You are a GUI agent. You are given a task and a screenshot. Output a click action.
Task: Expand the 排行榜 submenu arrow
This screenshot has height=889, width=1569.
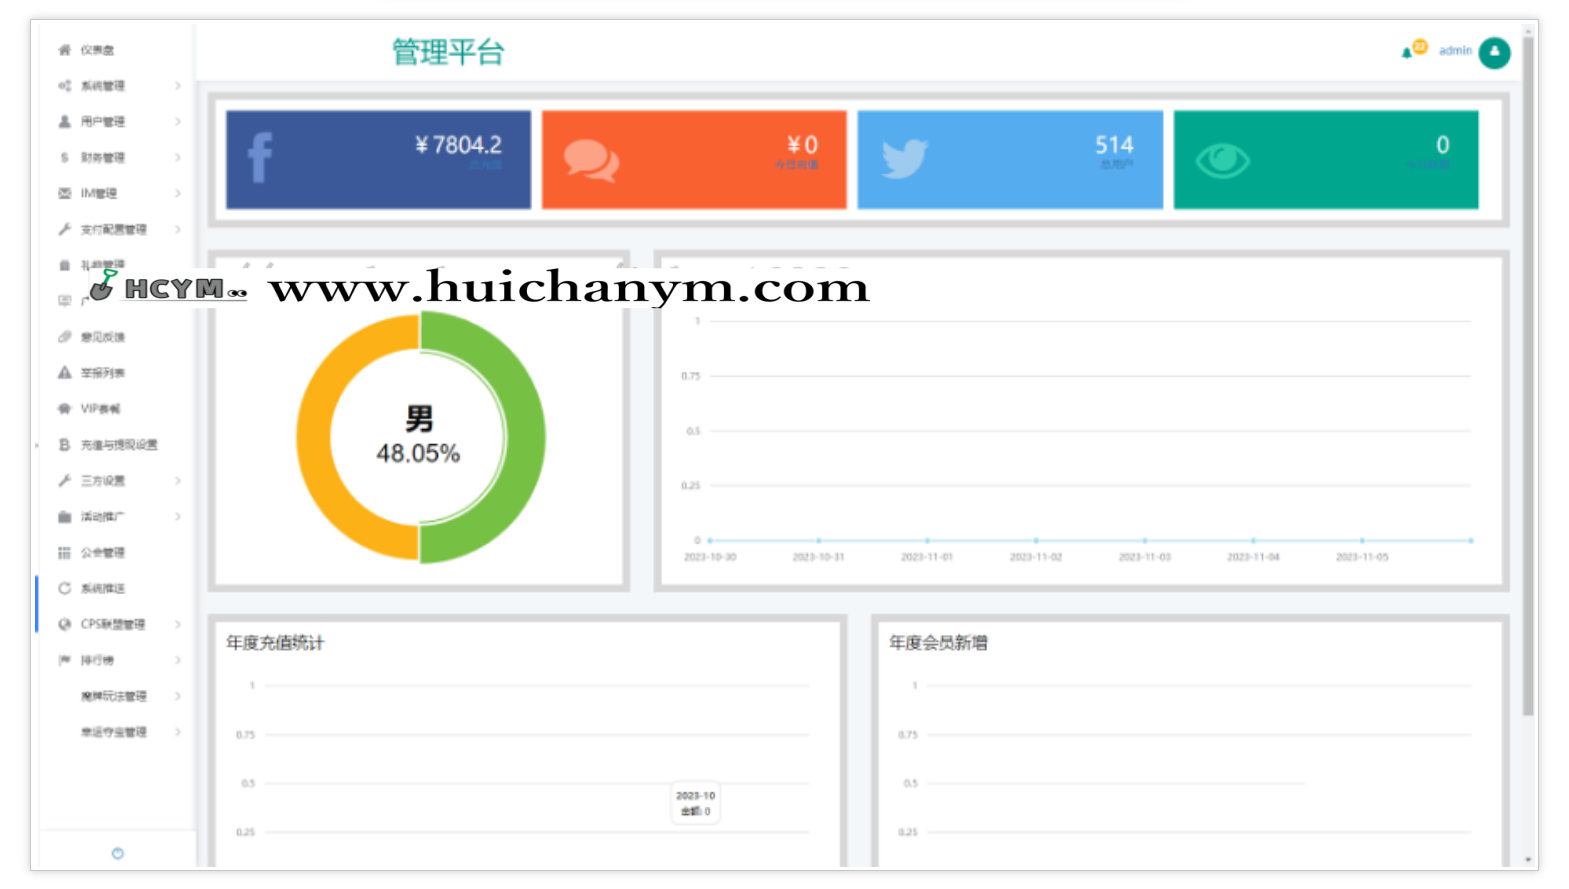(x=177, y=660)
